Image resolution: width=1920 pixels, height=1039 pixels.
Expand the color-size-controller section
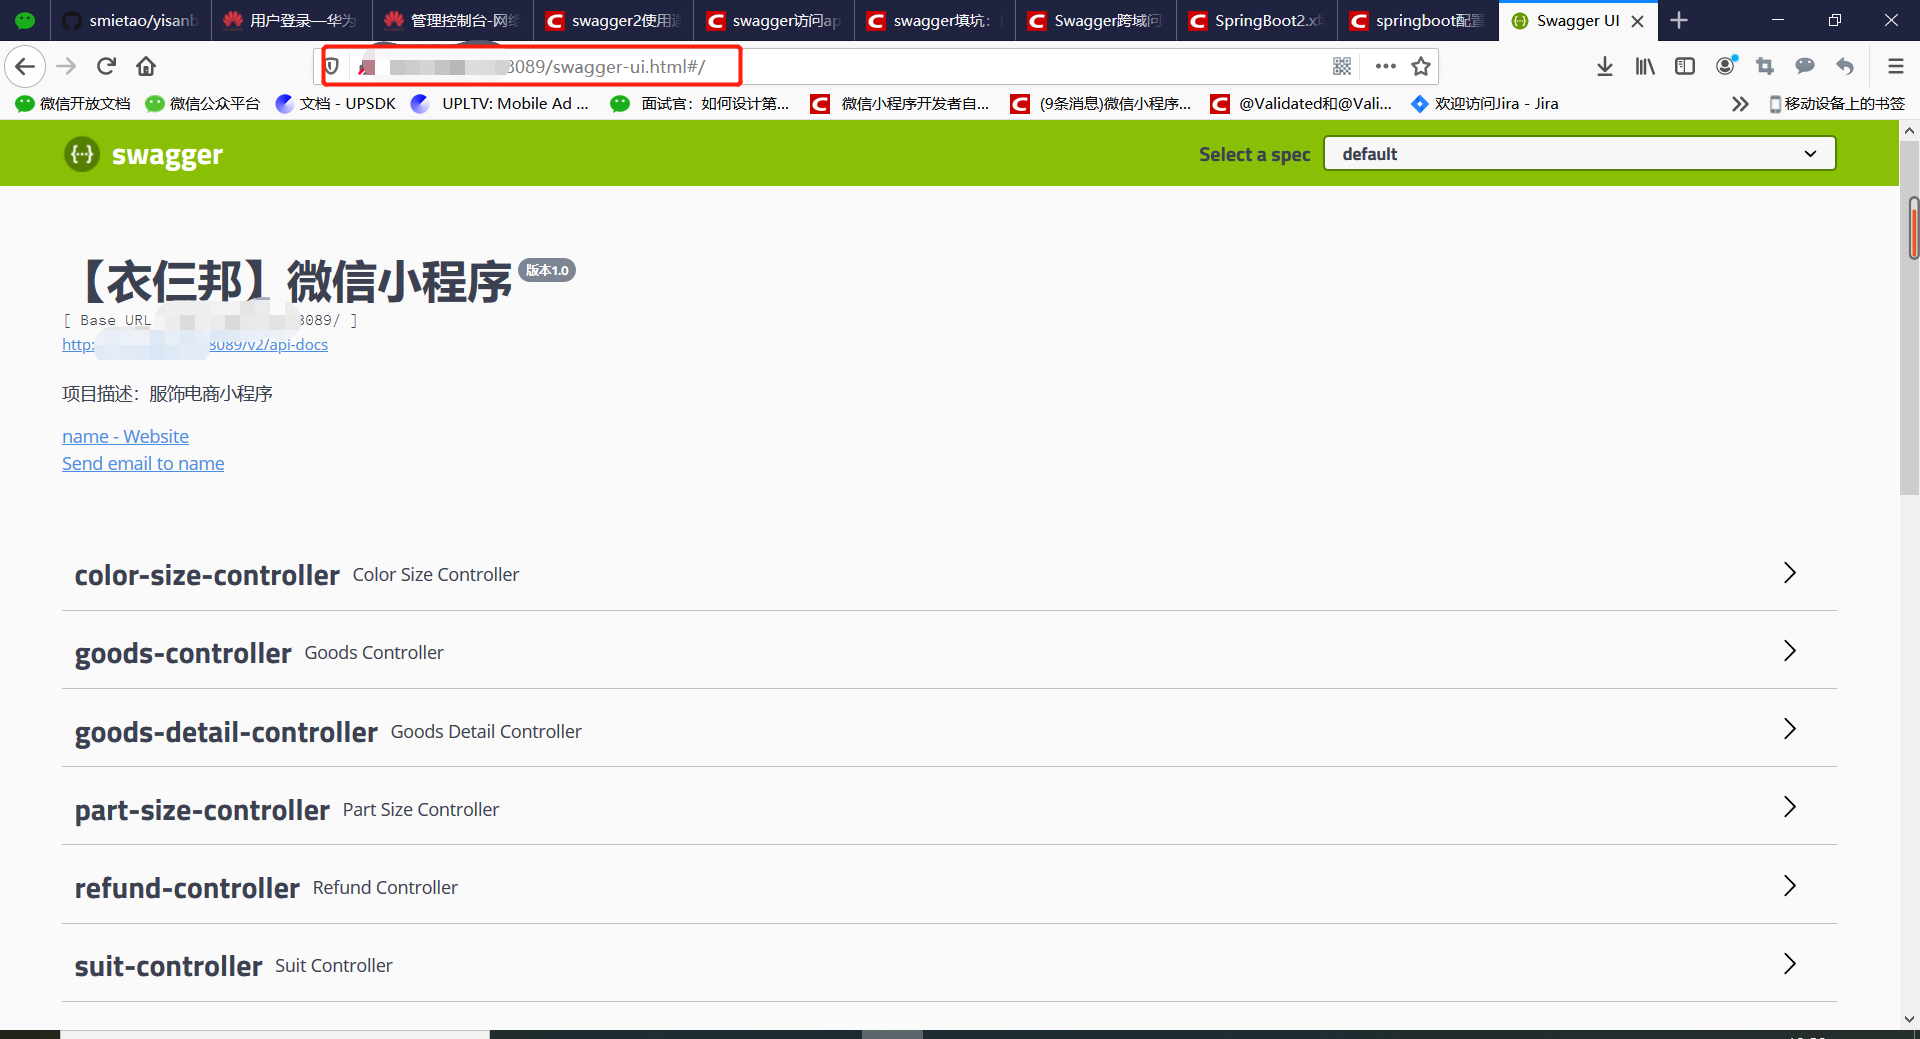(x=949, y=574)
